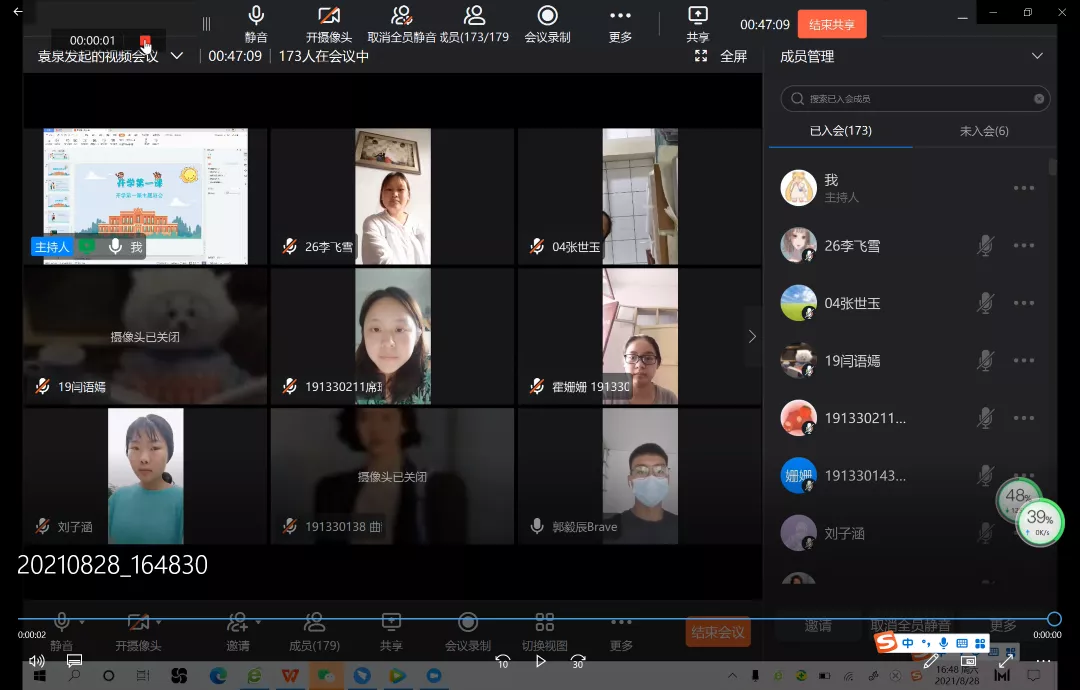
Task: Click the 静音 microphone icon in top toolbar
Action: [256, 16]
